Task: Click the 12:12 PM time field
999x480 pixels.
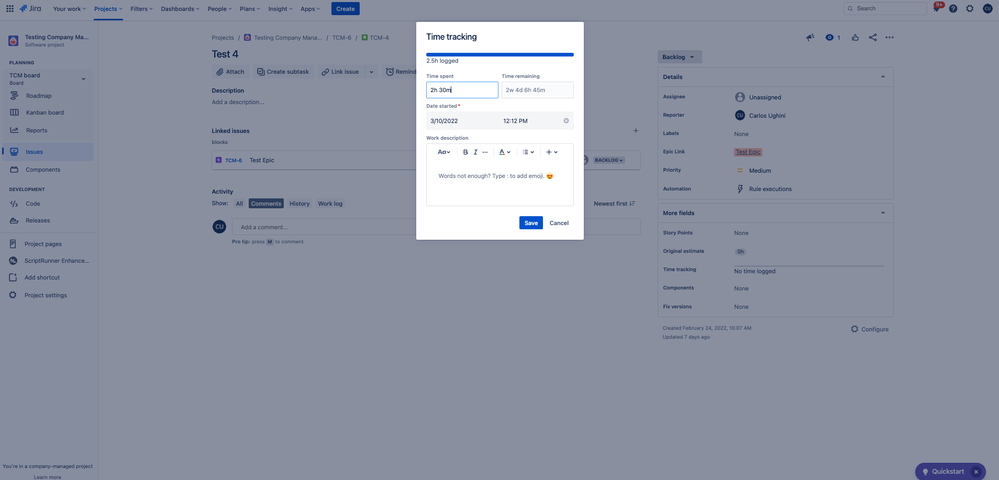Action: pos(515,120)
